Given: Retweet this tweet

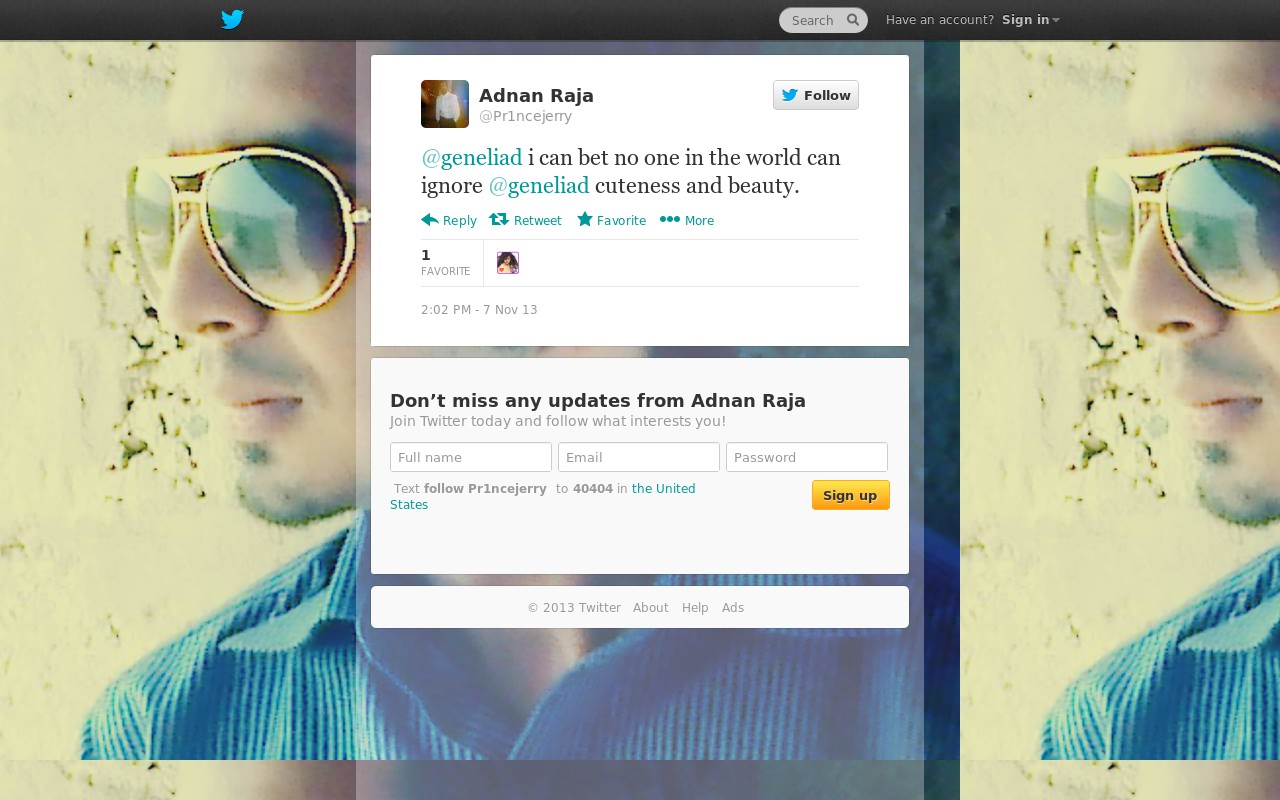Looking at the screenshot, I should tap(525, 220).
